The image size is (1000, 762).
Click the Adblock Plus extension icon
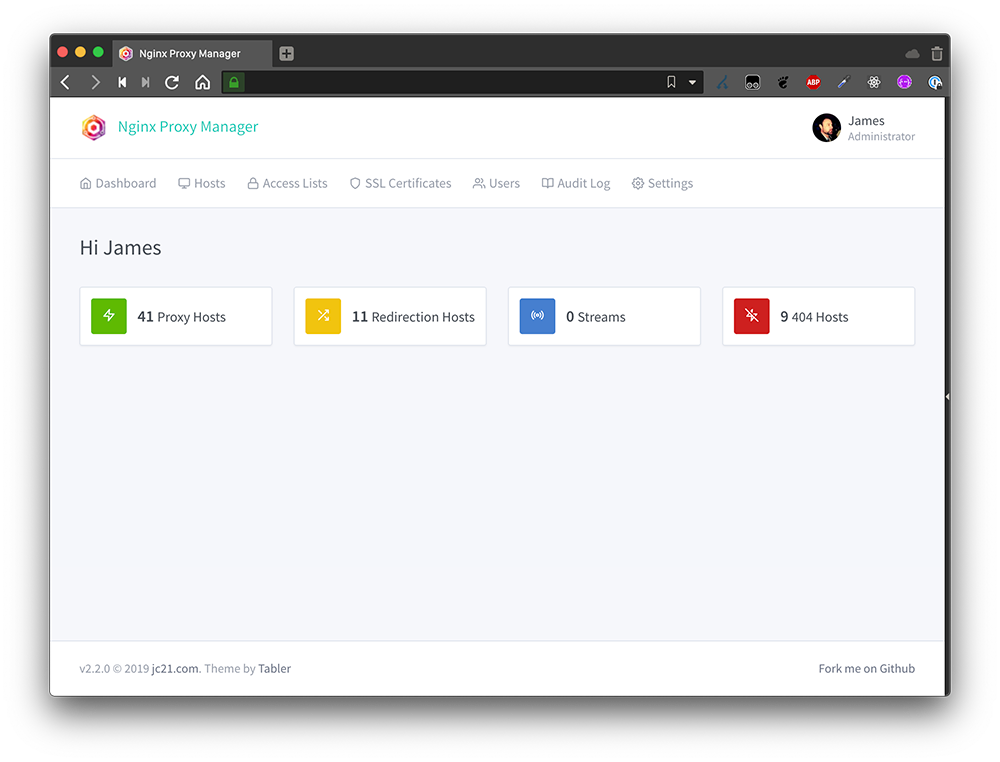(x=813, y=82)
